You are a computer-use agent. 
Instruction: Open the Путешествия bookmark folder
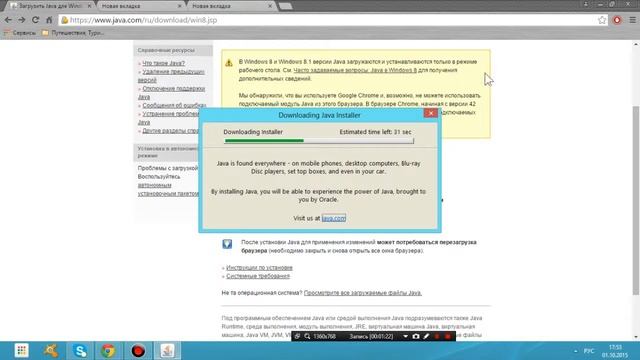(x=73, y=33)
